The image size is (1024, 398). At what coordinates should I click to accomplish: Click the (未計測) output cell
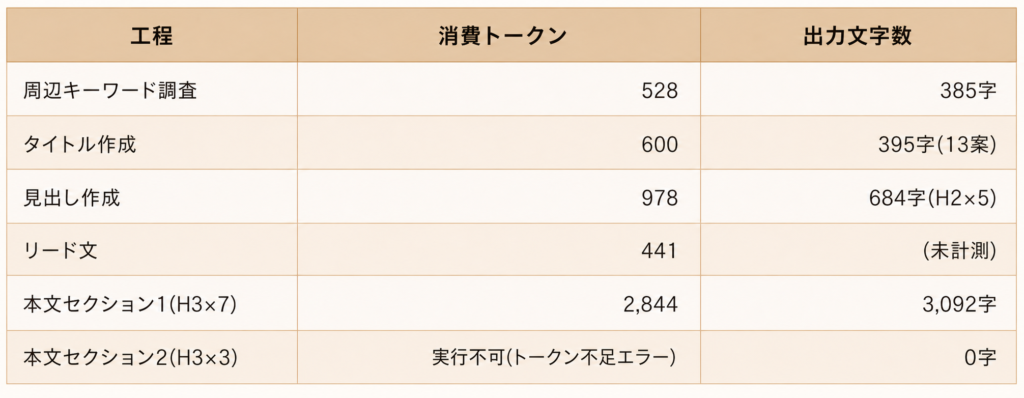point(959,251)
